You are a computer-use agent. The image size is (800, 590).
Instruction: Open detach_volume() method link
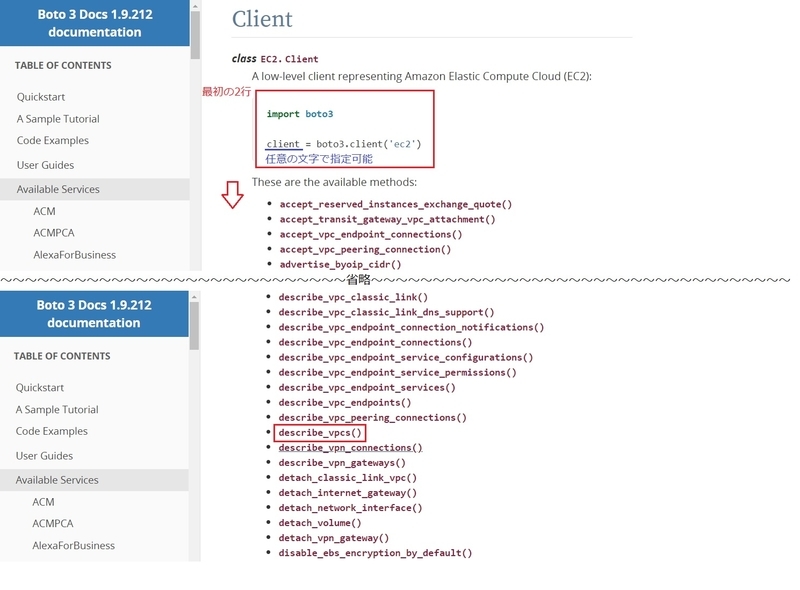click(x=320, y=523)
